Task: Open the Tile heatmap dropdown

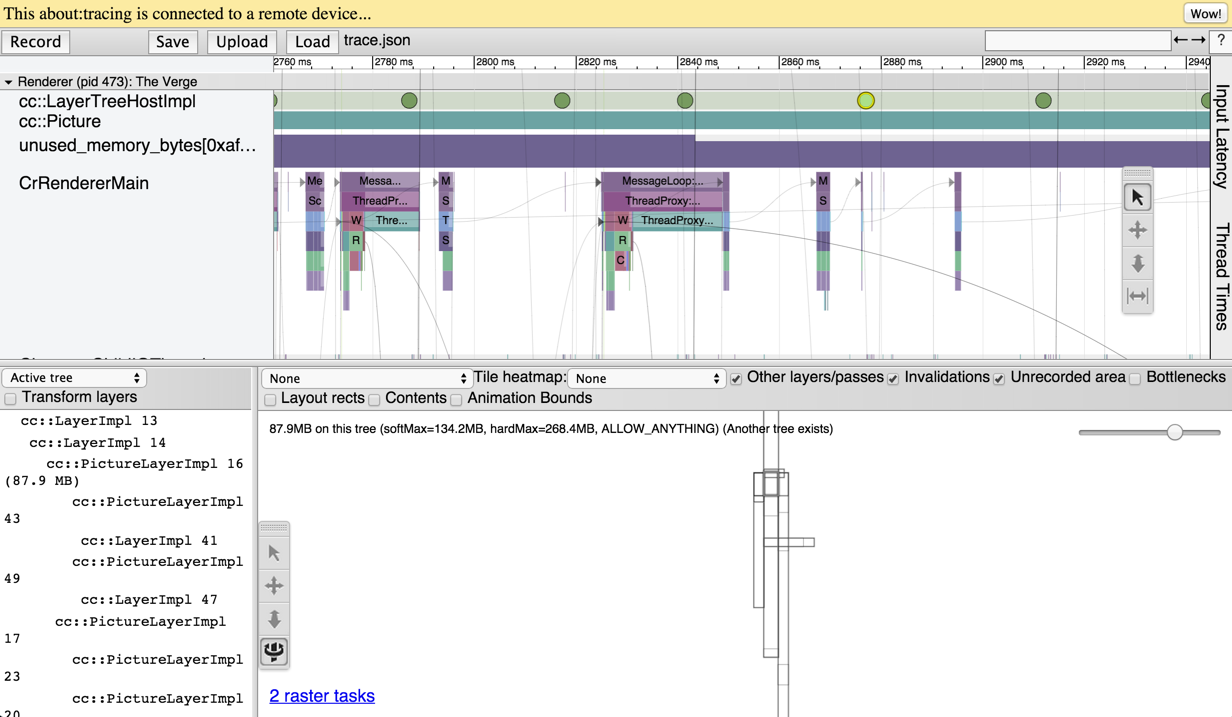Action: point(647,379)
